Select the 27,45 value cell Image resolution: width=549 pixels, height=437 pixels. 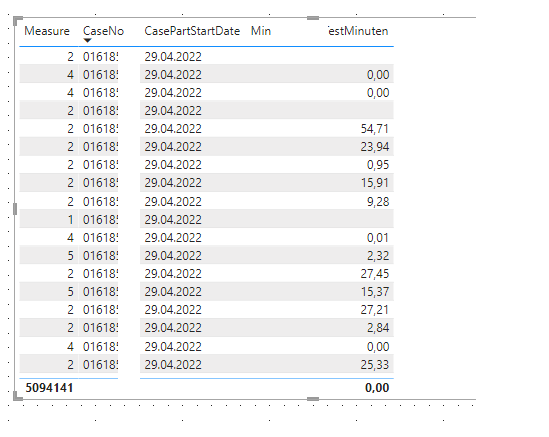coord(375,274)
